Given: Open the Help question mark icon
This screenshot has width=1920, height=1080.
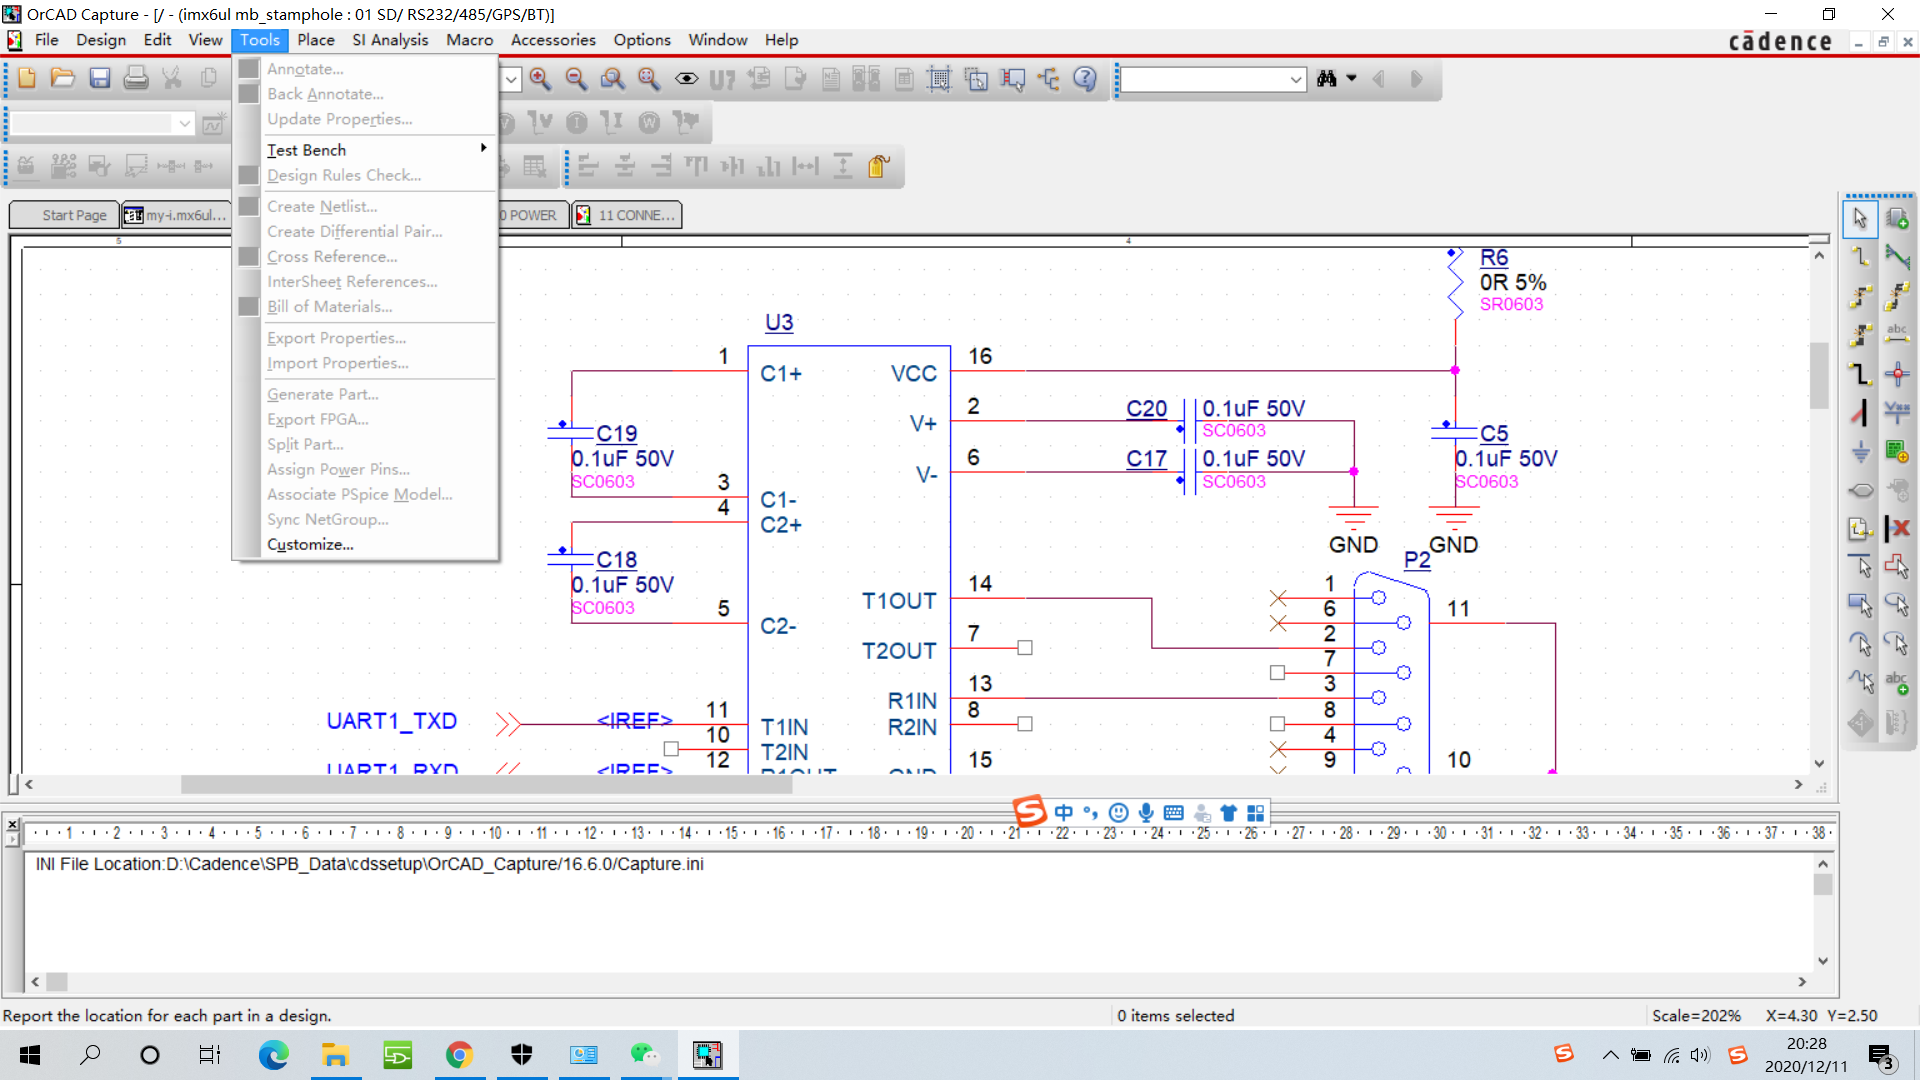Looking at the screenshot, I should coord(1085,79).
